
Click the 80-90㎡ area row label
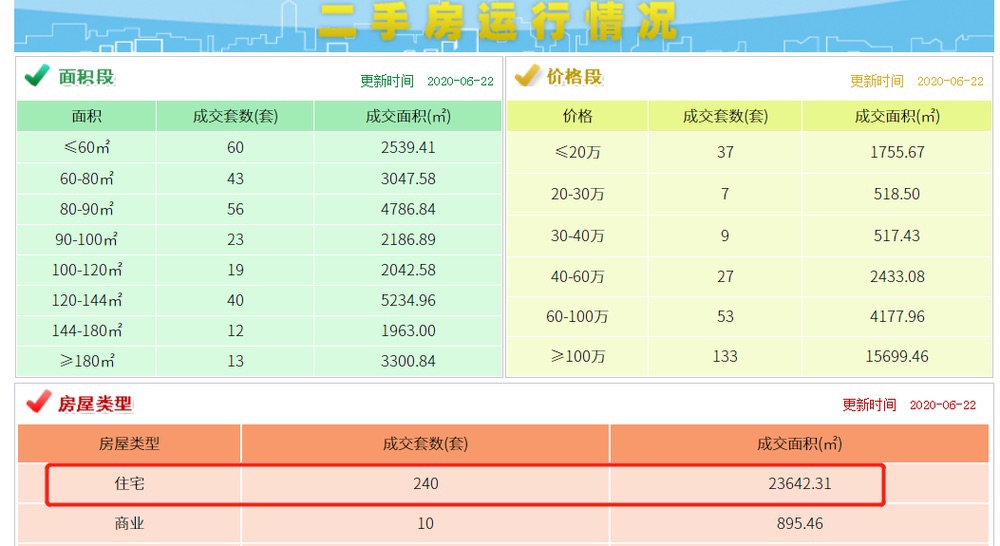pyautogui.click(x=86, y=210)
